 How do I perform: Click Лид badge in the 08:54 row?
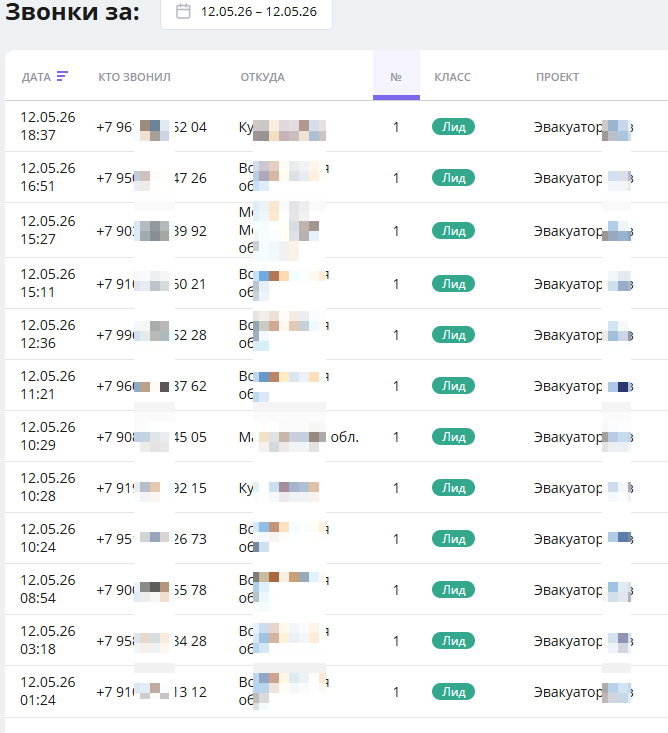453,589
